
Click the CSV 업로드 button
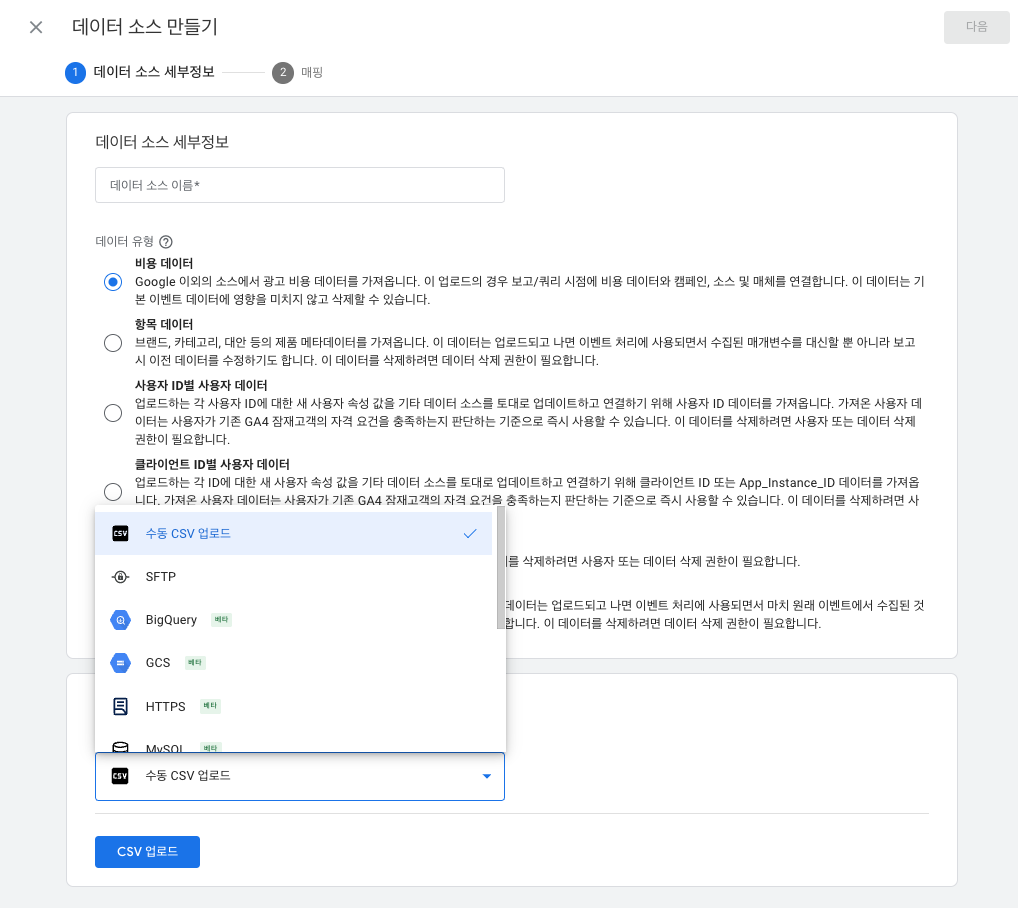[x=147, y=852]
